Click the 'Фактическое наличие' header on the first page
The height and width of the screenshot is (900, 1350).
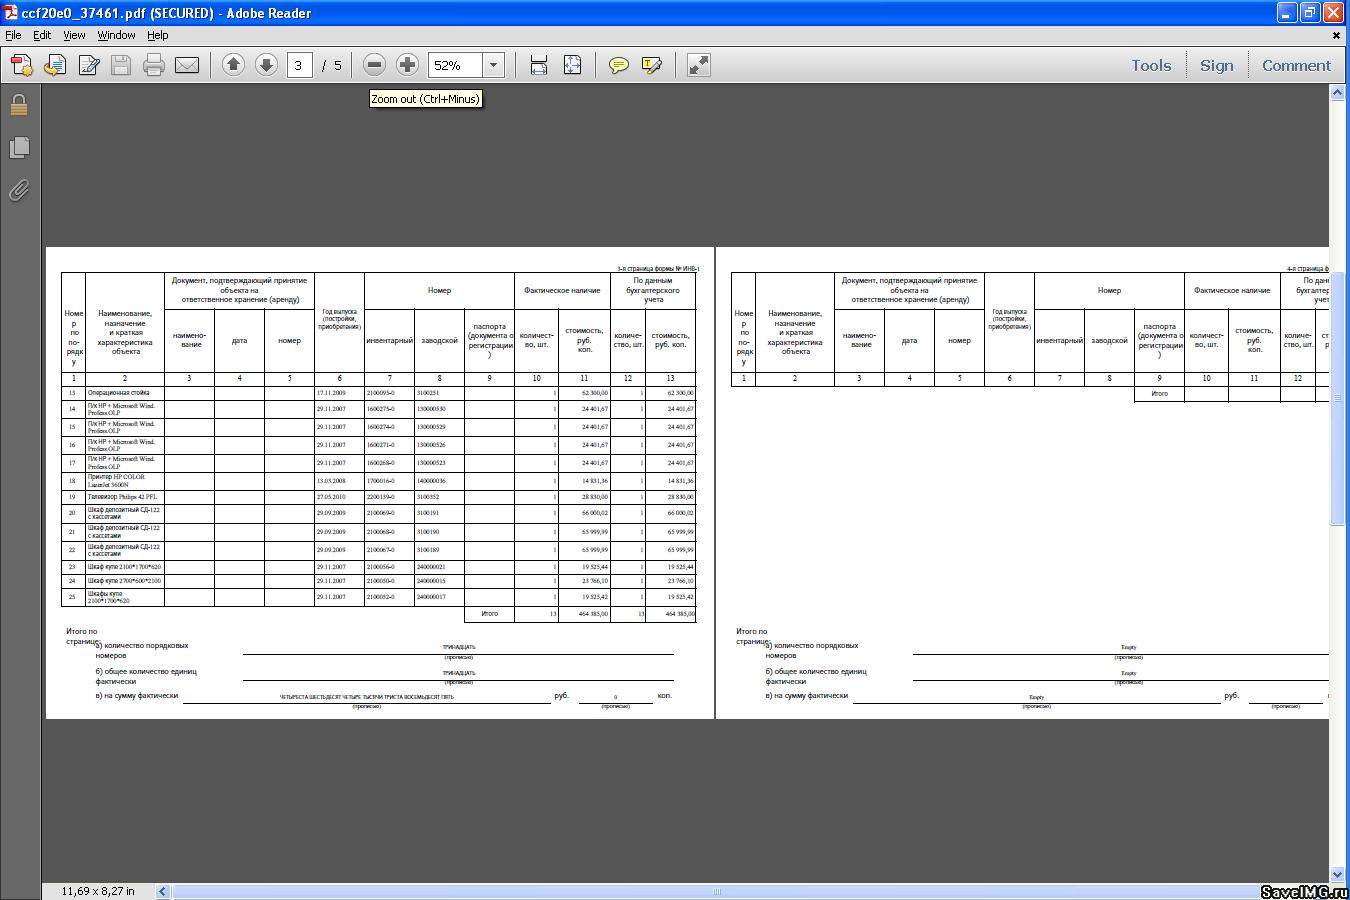pyautogui.click(x=562, y=291)
